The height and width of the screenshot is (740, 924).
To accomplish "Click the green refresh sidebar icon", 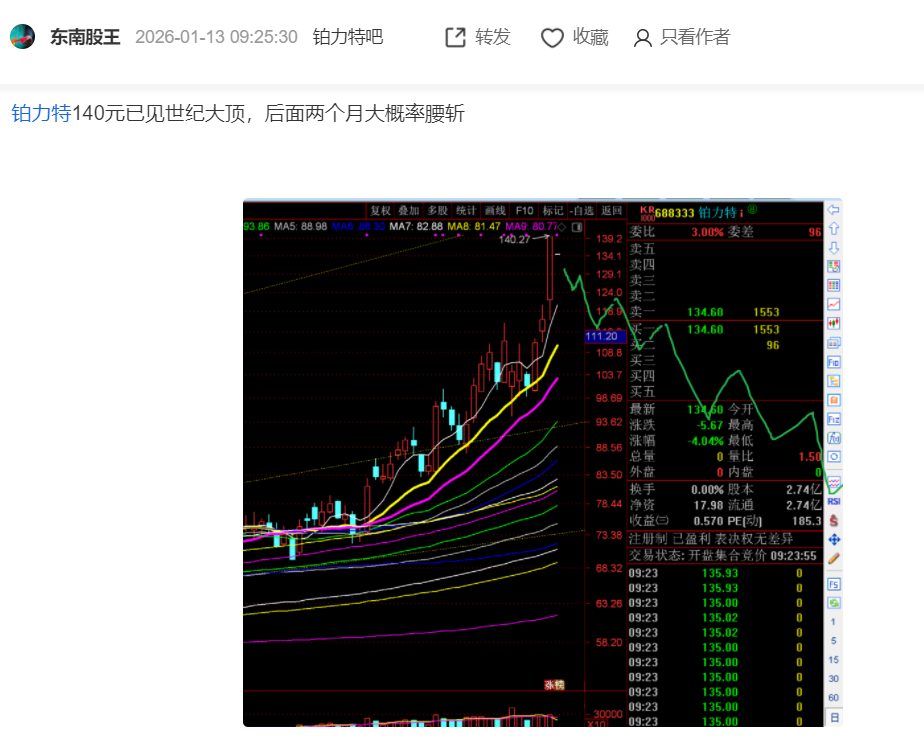I will pos(834,603).
